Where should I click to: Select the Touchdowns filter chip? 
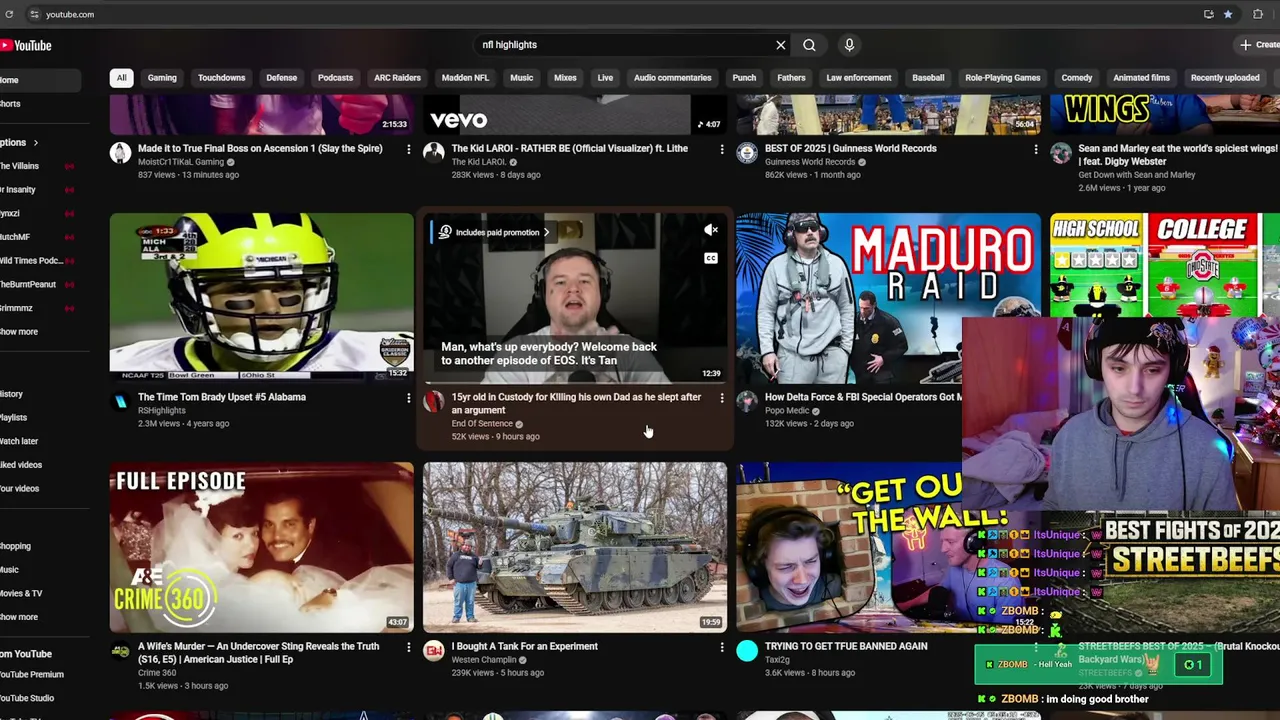(221, 78)
